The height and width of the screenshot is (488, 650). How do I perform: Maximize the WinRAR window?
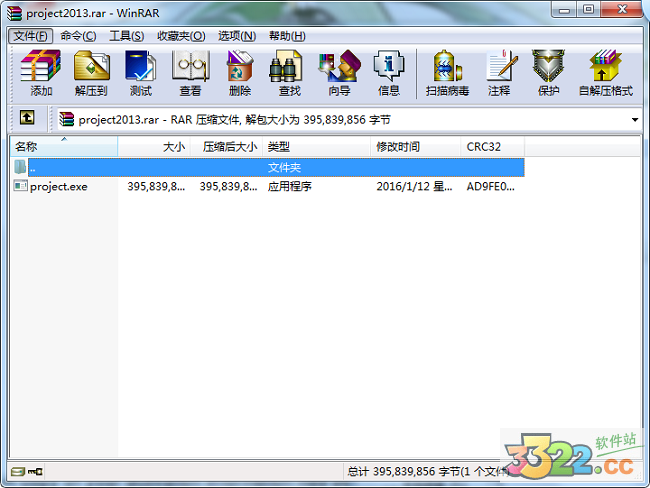pyautogui.click(x=588, y=9)
